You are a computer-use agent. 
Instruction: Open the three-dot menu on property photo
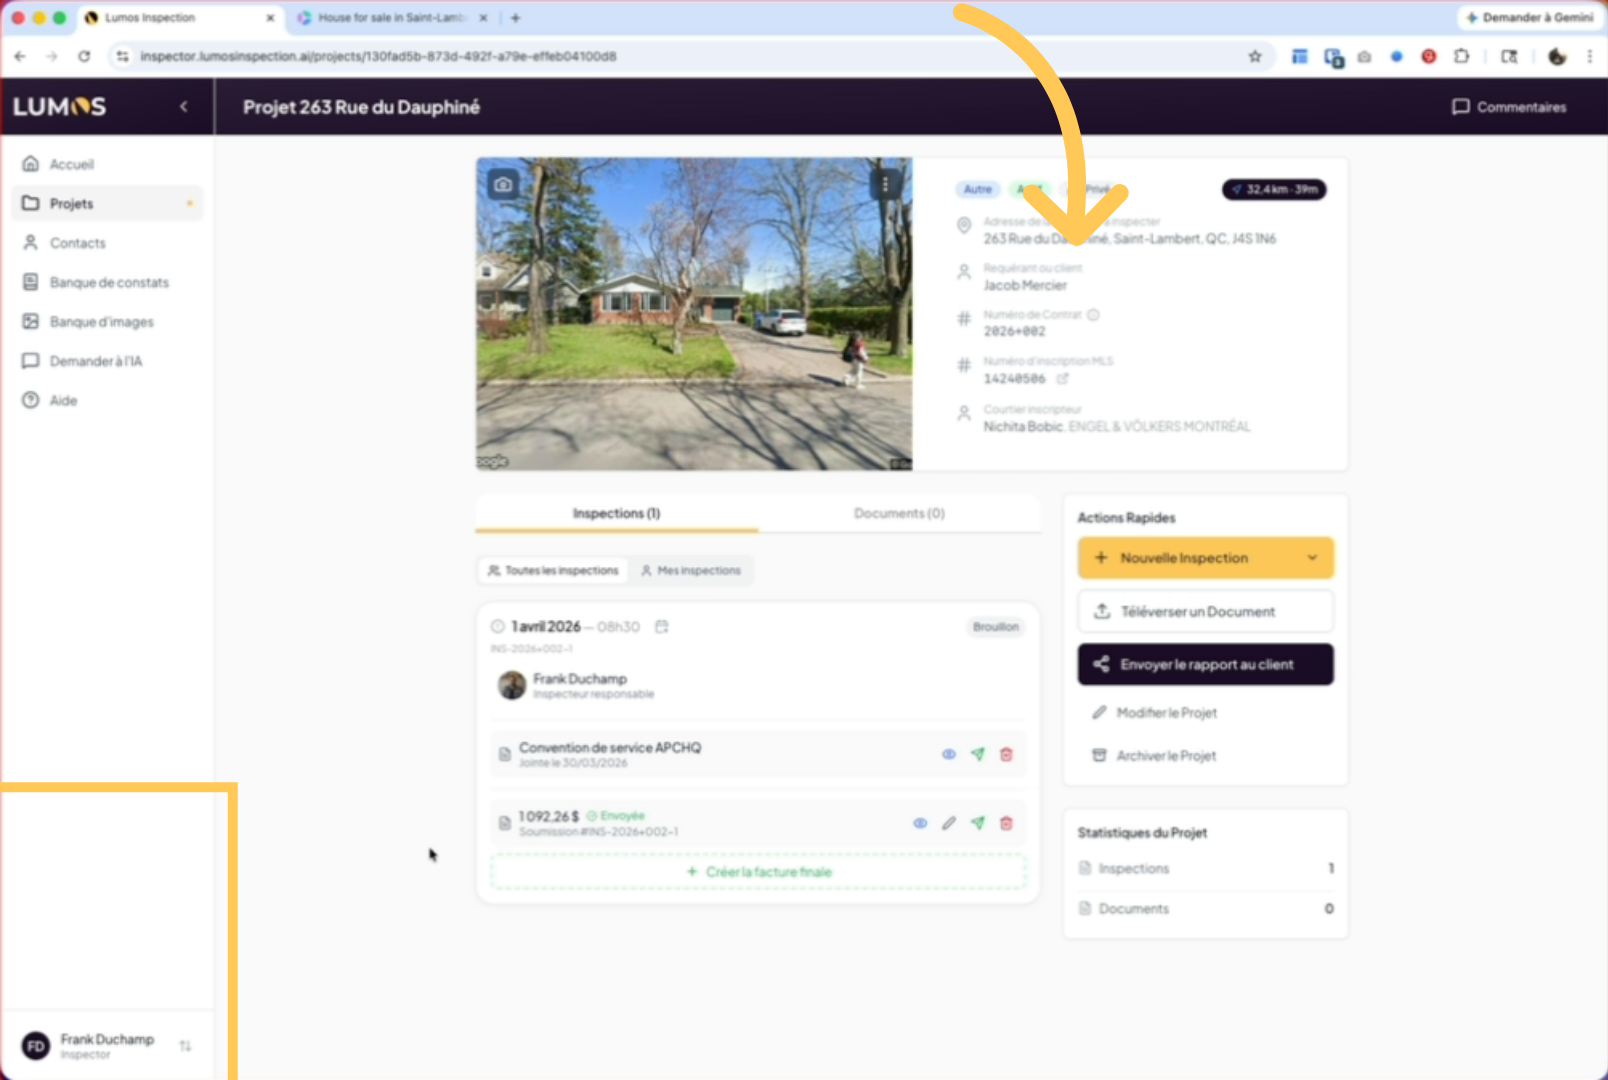pos(885,184)
